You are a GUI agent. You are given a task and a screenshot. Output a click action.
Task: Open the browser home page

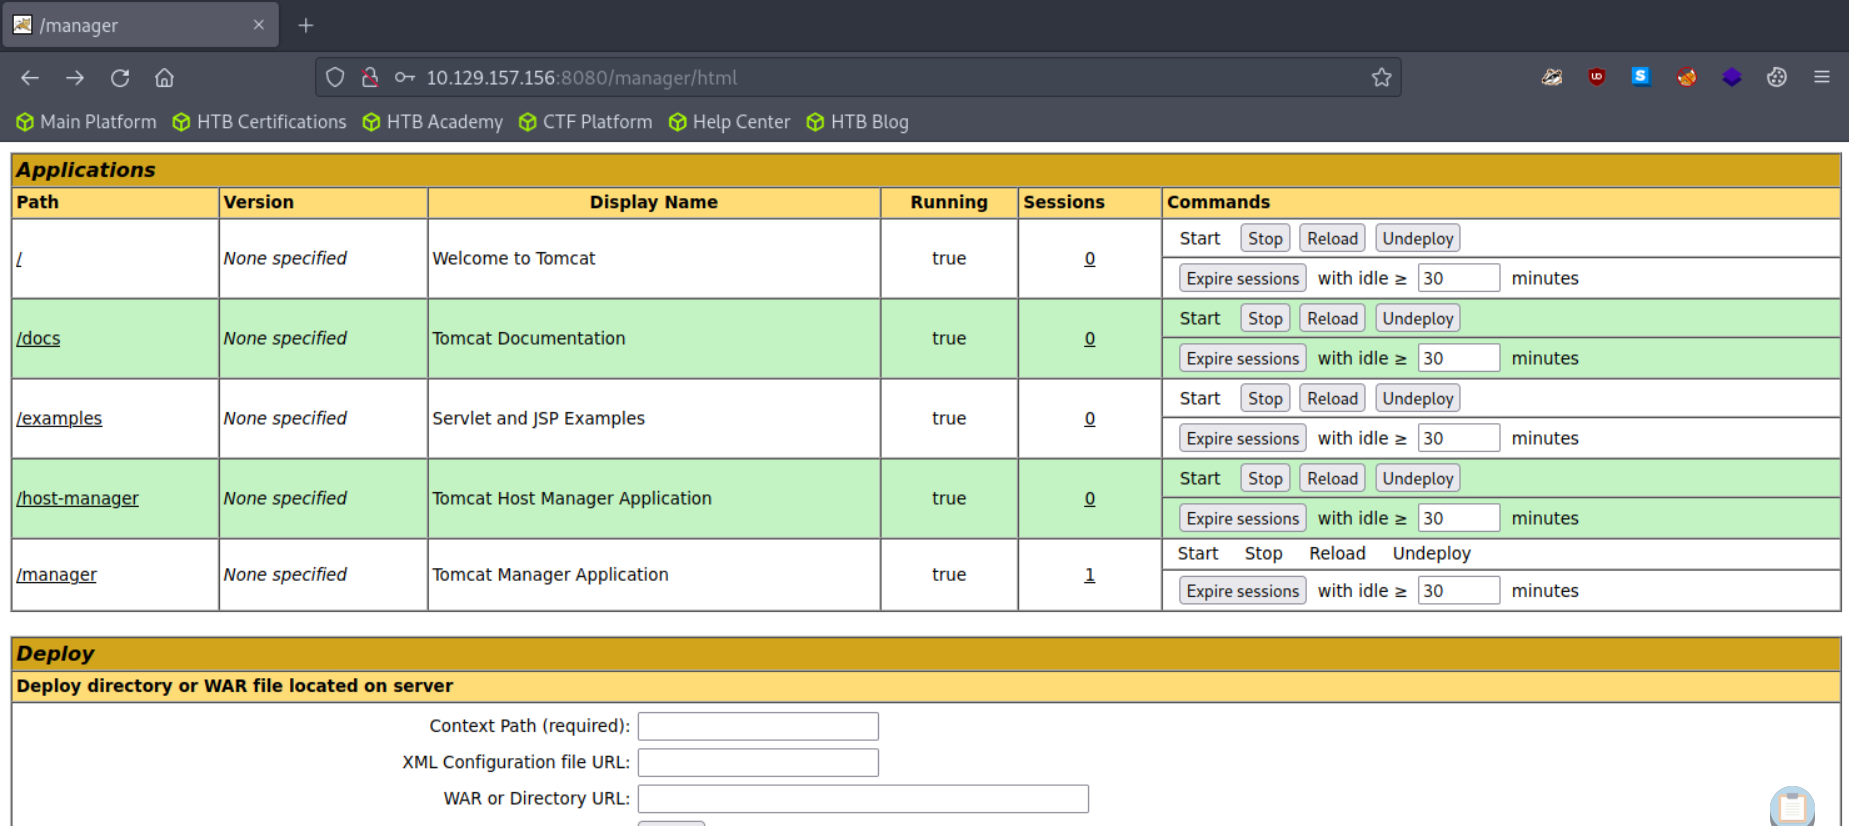(x=165, y=78)
